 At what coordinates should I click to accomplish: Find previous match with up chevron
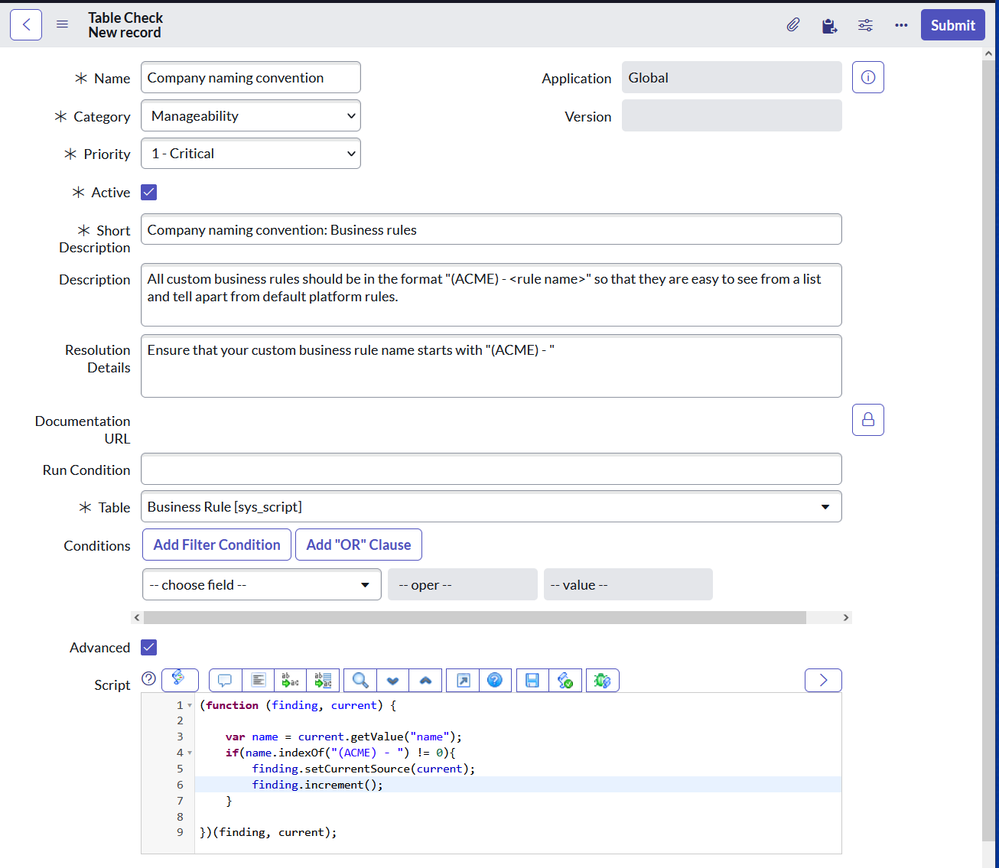426,680
